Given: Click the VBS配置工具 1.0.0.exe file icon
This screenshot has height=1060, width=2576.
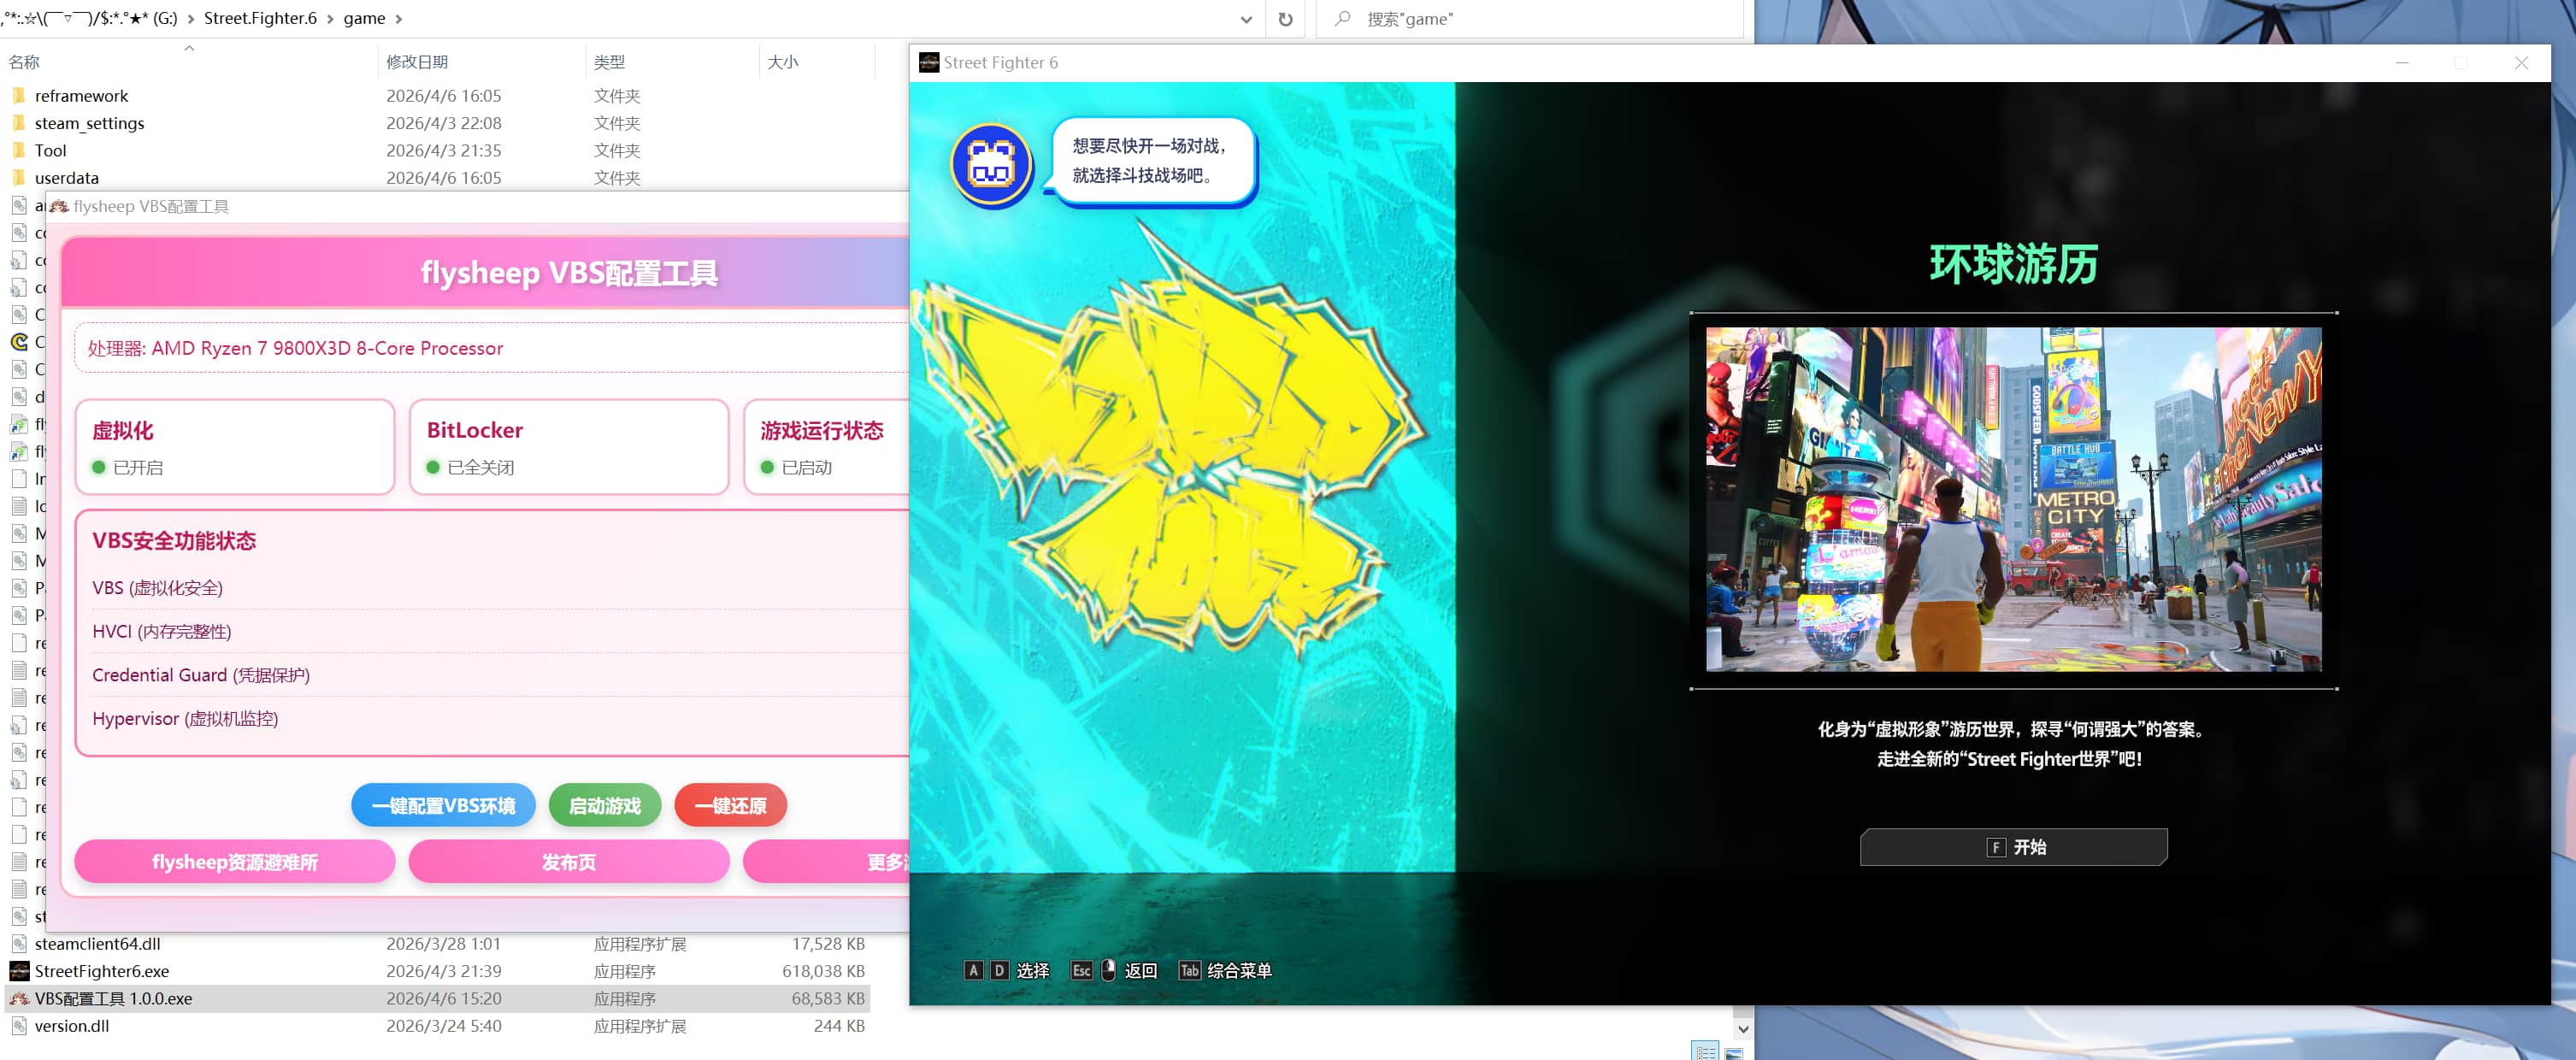Looking at the screenshot, I should point(19,998).
